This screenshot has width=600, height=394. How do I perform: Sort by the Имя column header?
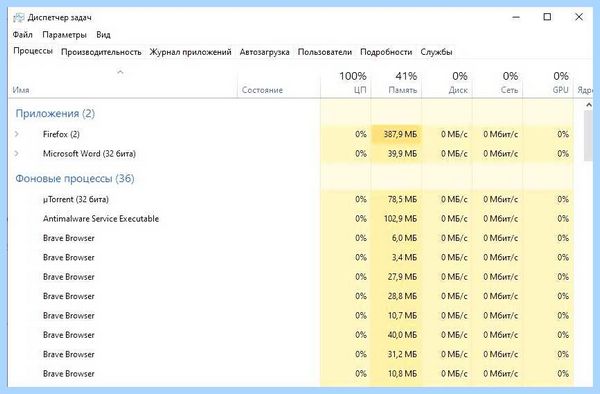tap(122, 83)
